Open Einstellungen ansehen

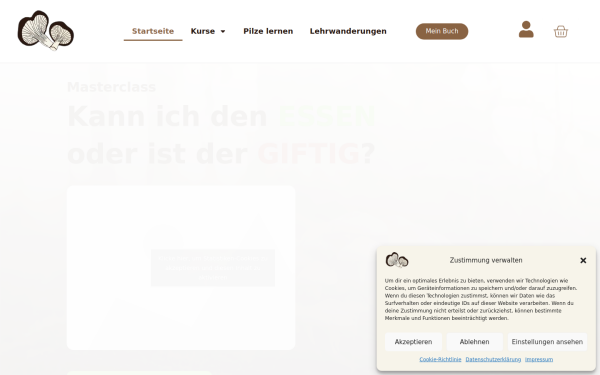point(547,342)
